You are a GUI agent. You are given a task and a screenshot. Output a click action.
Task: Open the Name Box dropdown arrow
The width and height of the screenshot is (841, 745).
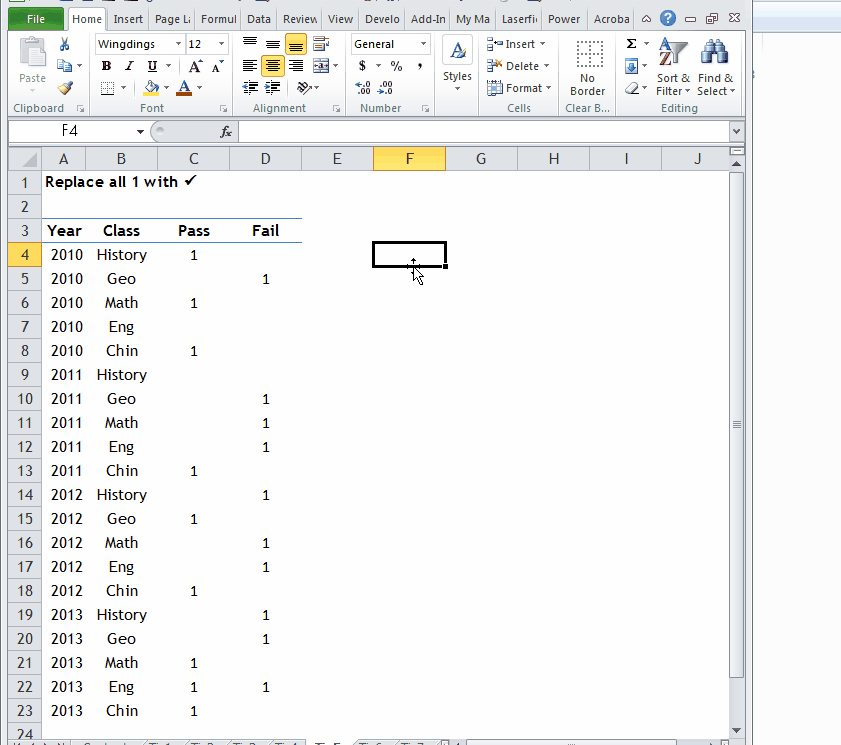[141, 131]
